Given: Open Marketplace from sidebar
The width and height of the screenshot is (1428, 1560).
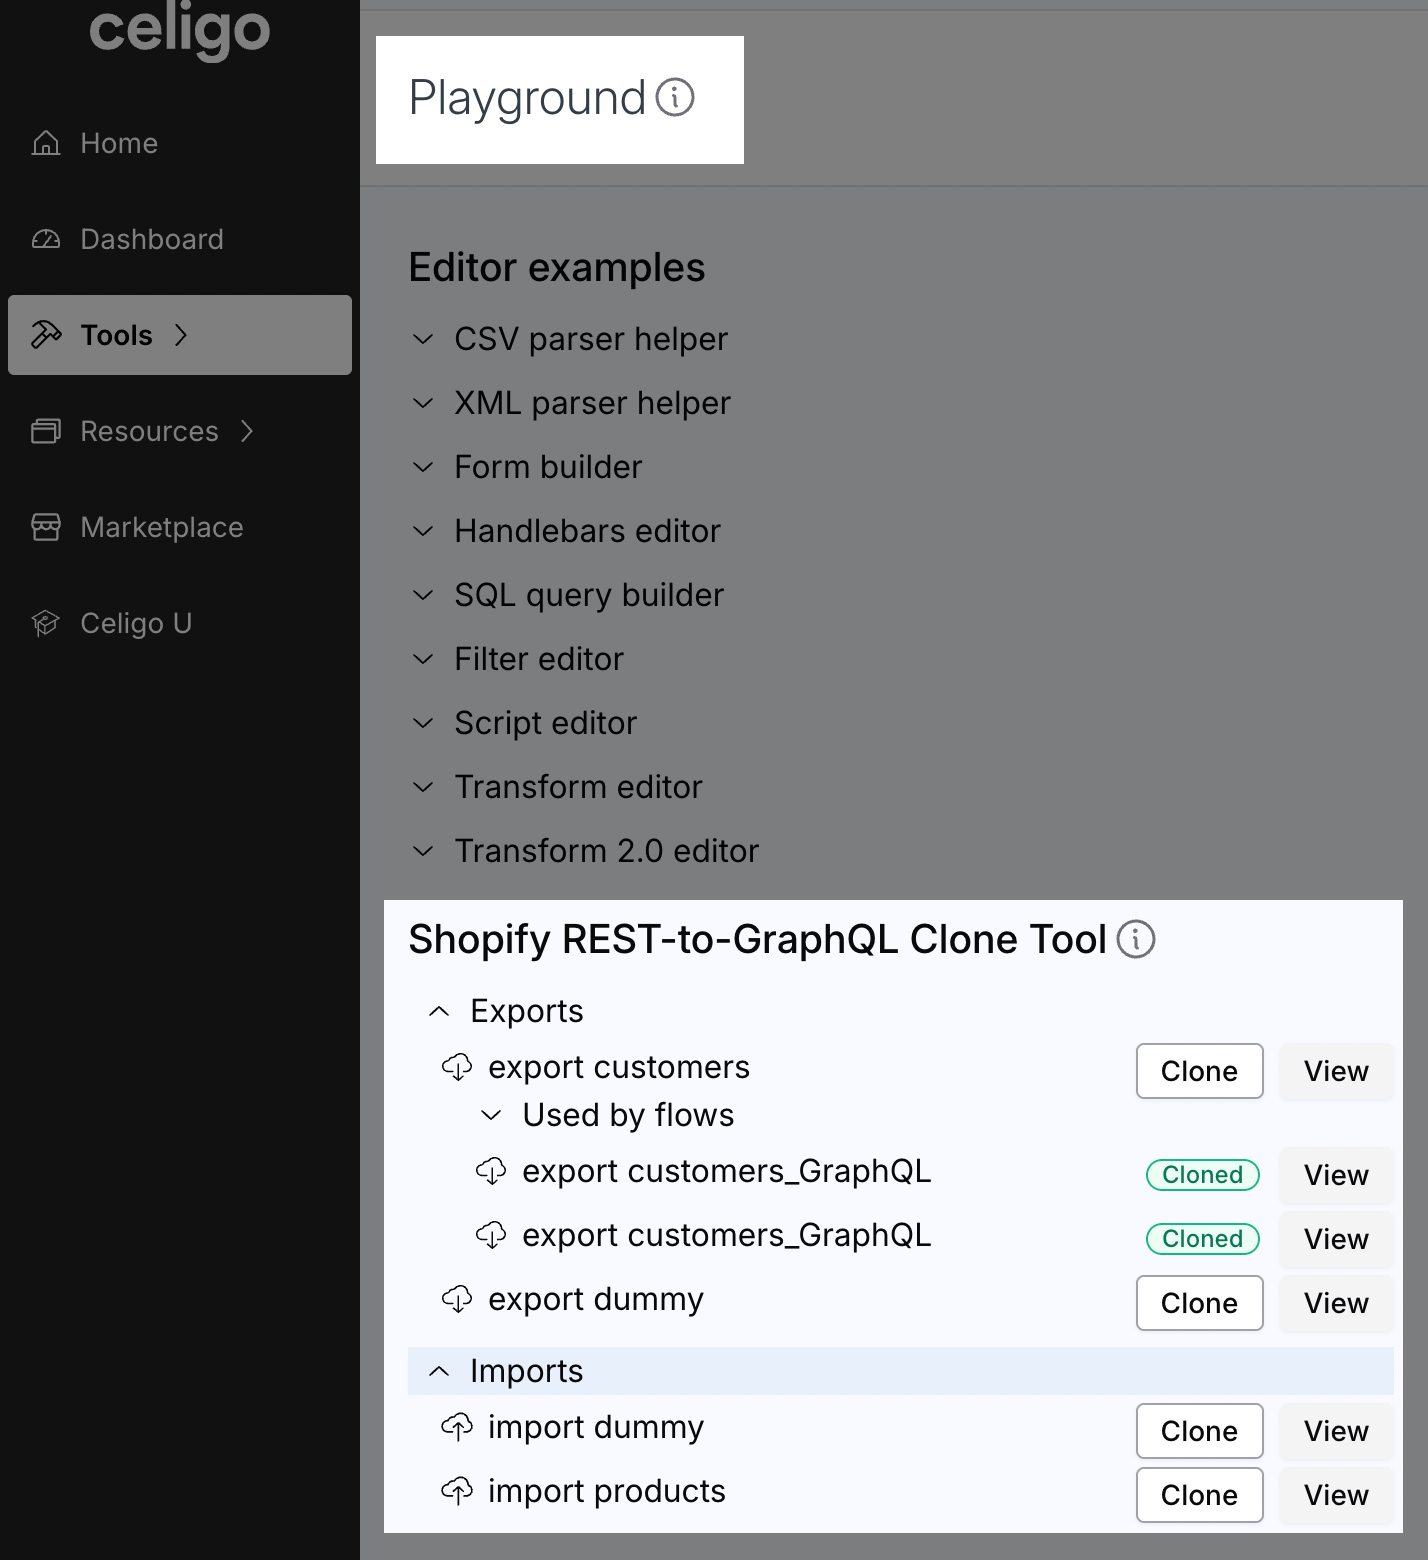Looking at the screenshot, I should [180, 527].
